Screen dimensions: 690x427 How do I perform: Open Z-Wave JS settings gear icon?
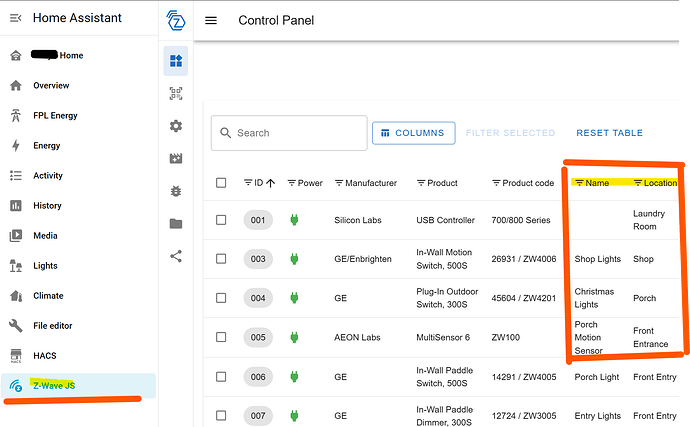click(176, 126)
